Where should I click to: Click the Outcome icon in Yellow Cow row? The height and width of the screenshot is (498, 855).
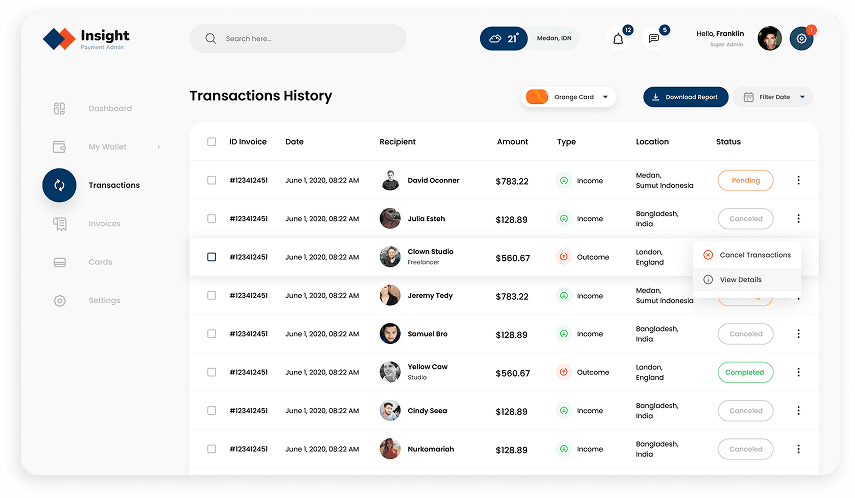coord(564,373)
